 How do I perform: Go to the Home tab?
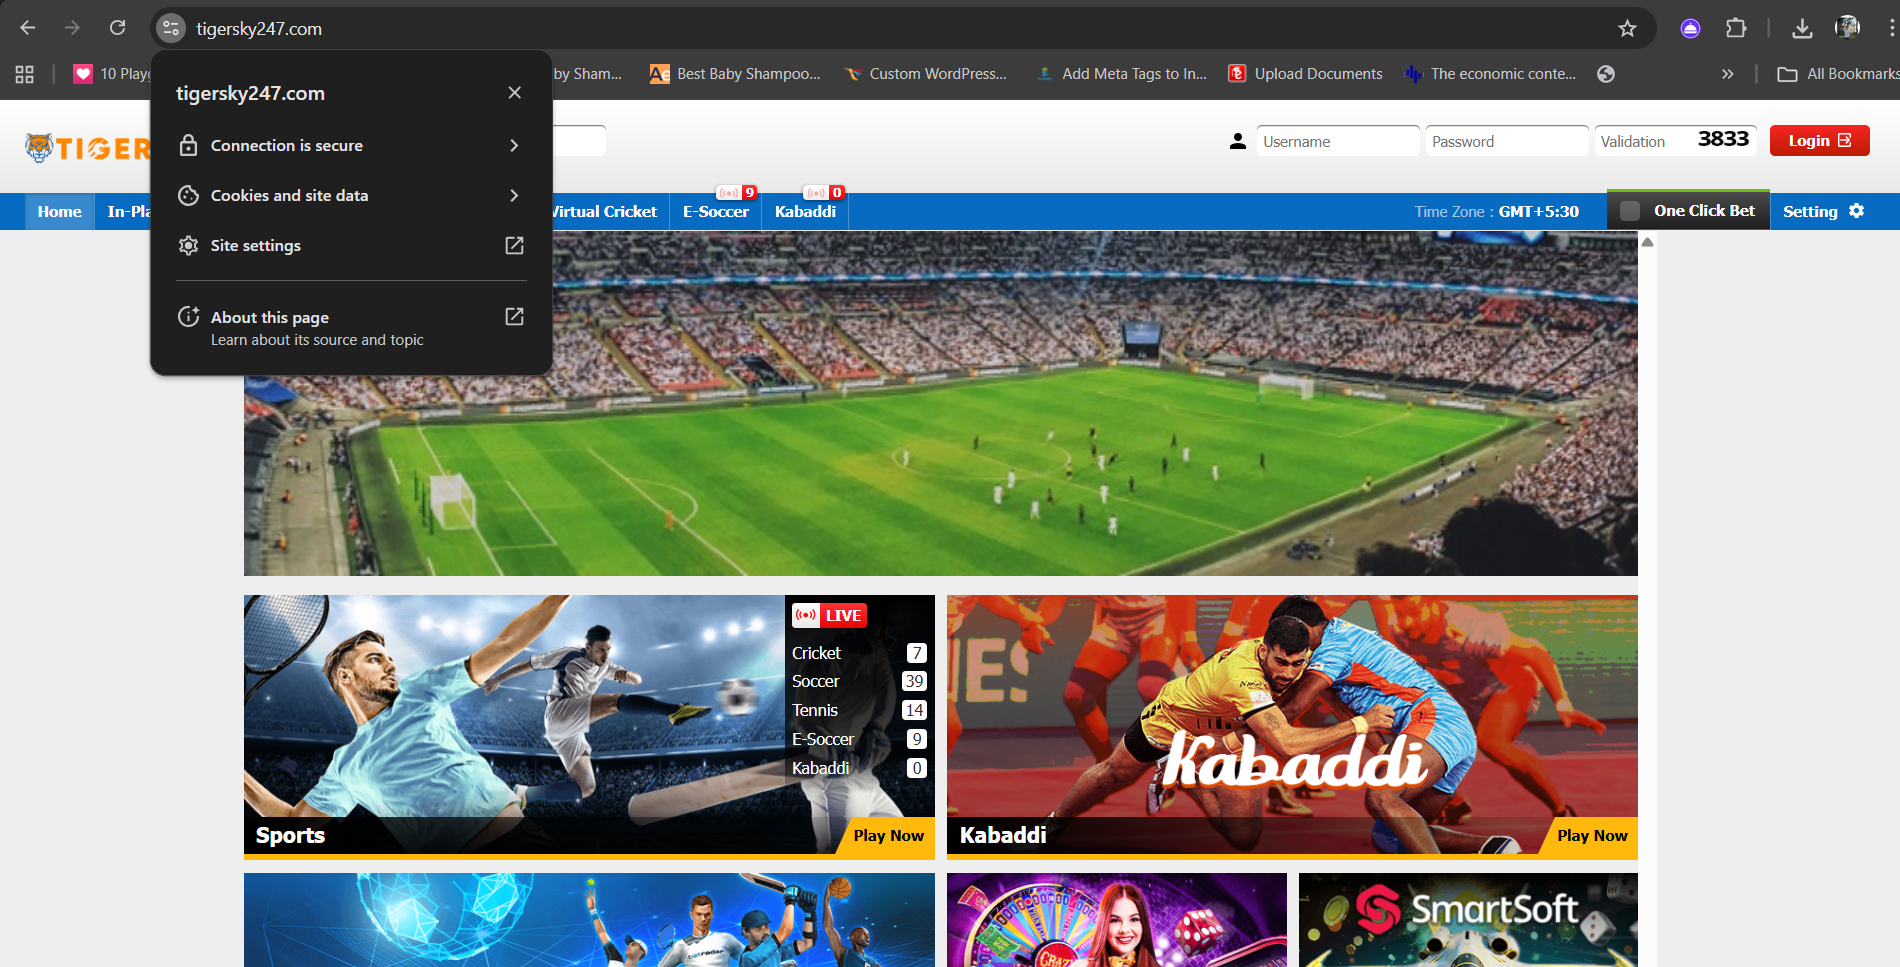(59, 212)
